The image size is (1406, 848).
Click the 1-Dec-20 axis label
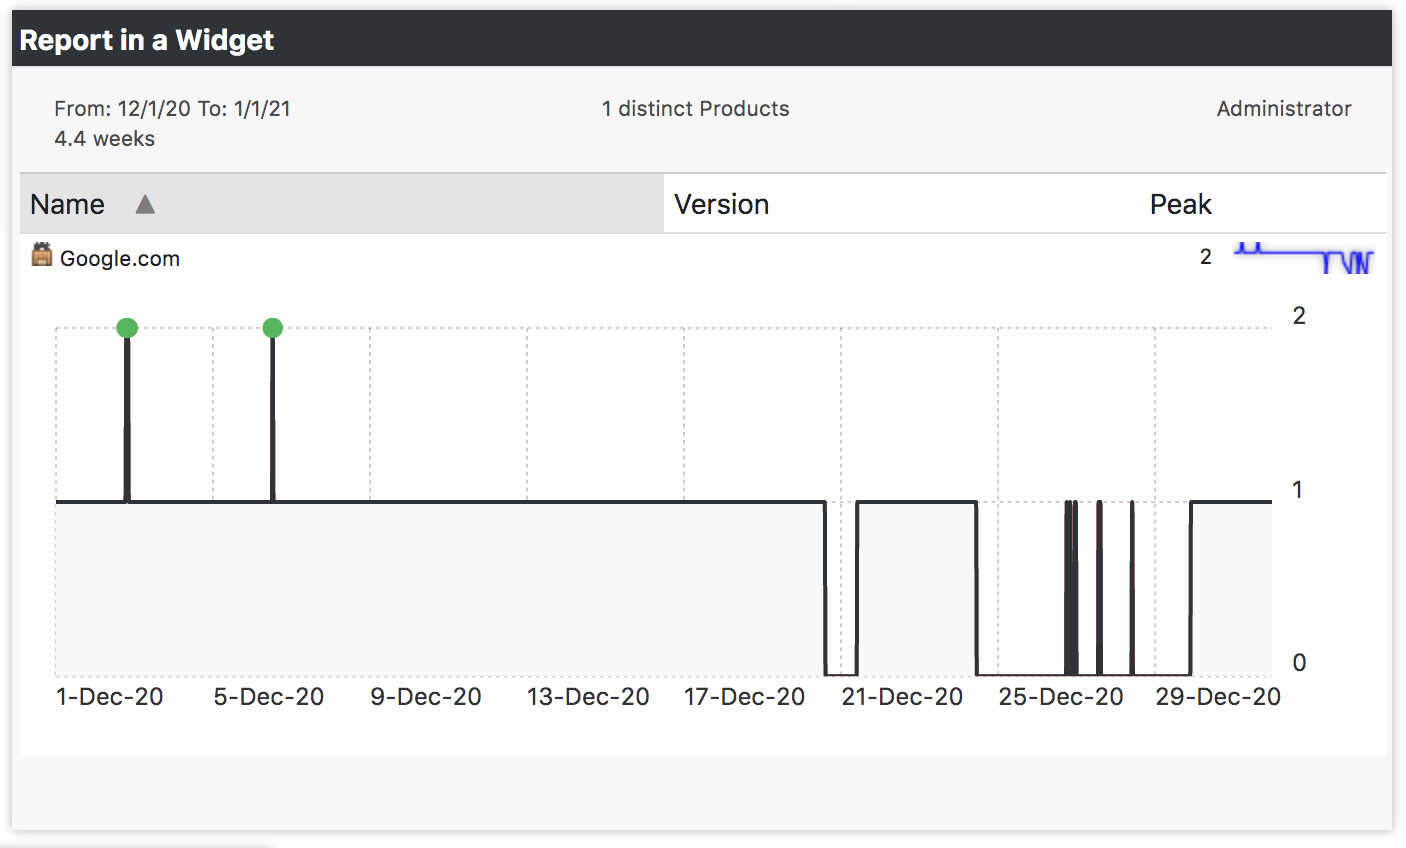(110, 697)
